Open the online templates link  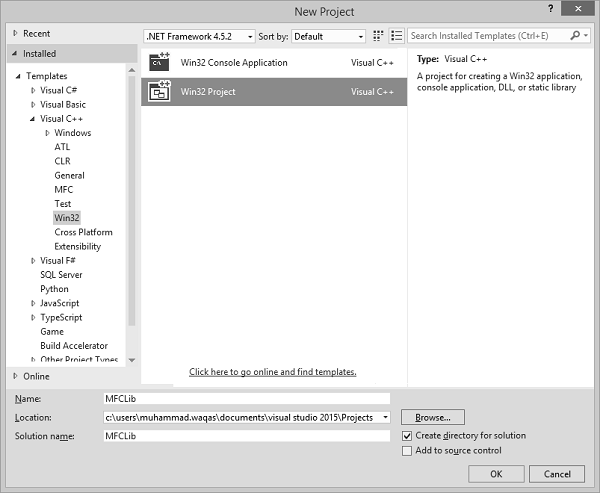coord(272,372)
